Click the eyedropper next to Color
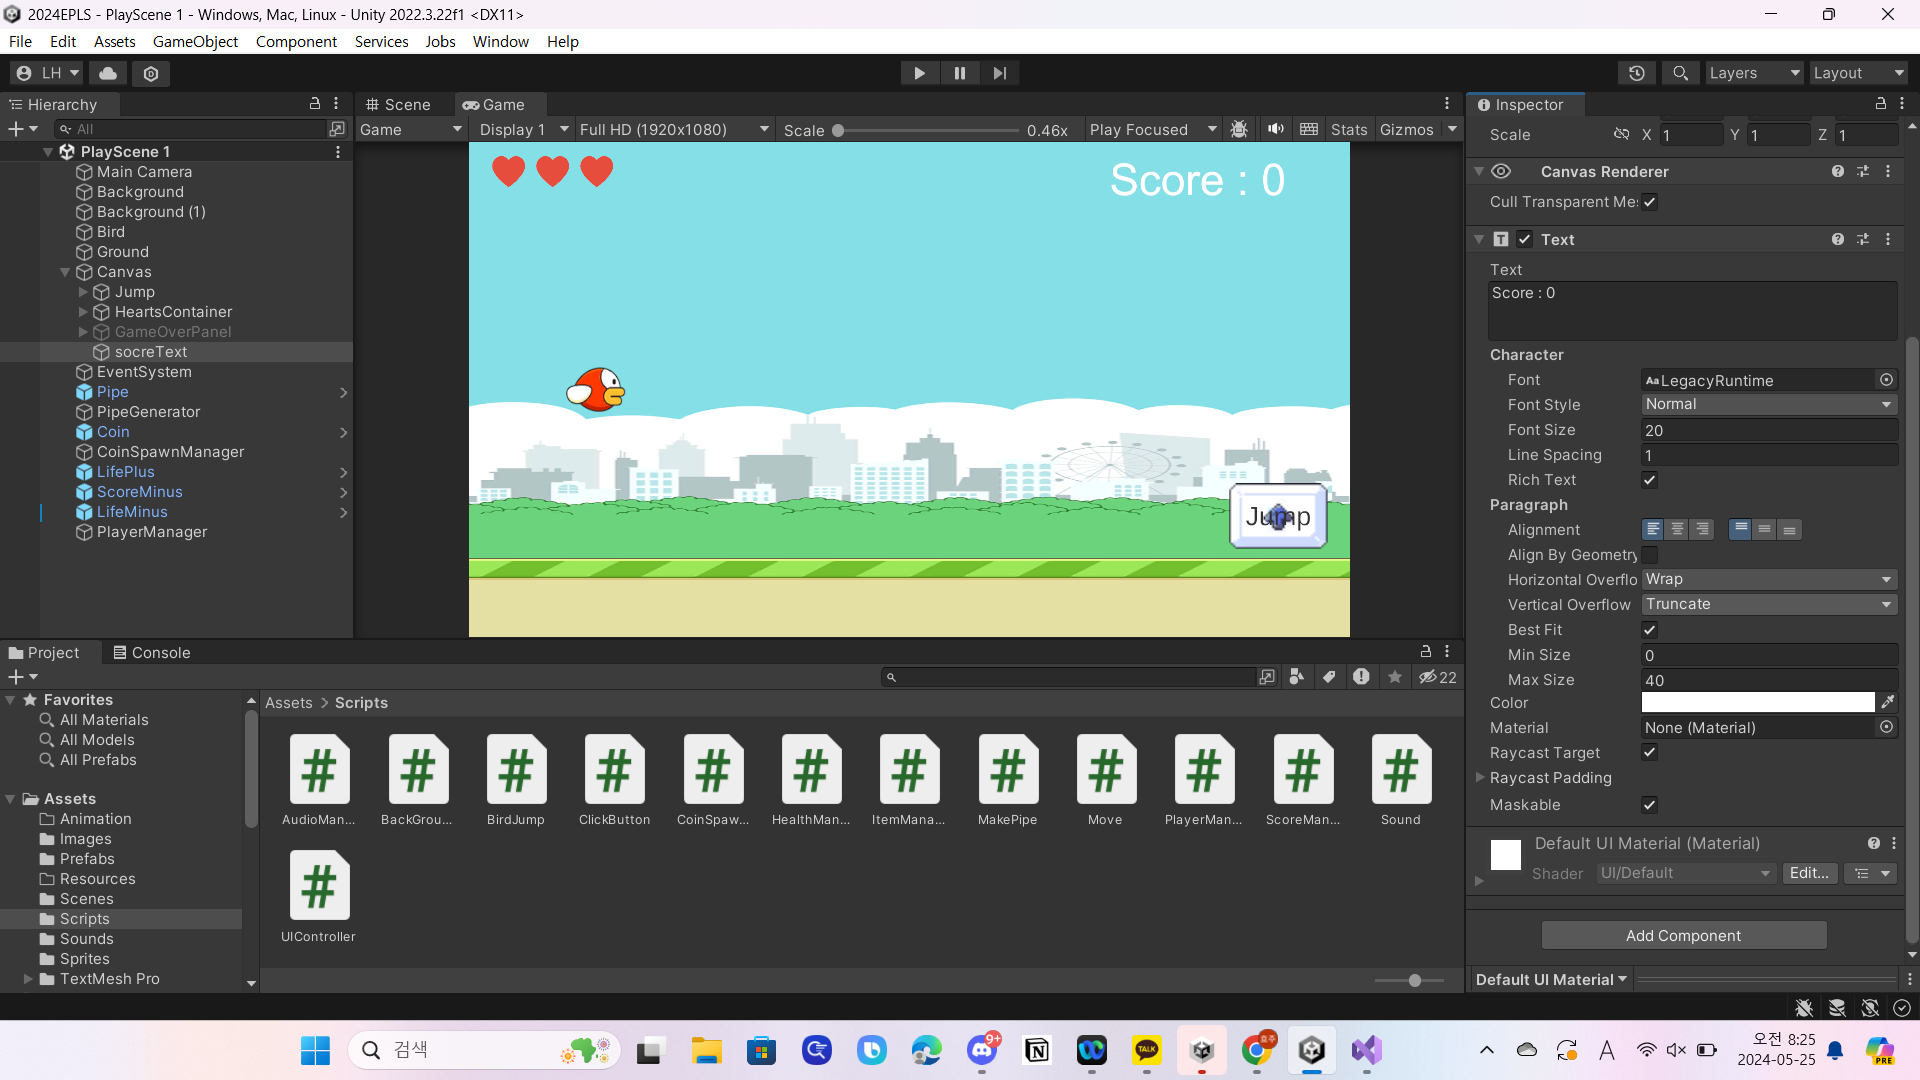This screenshot has height=1080, width=1920. click(1887, 702)
